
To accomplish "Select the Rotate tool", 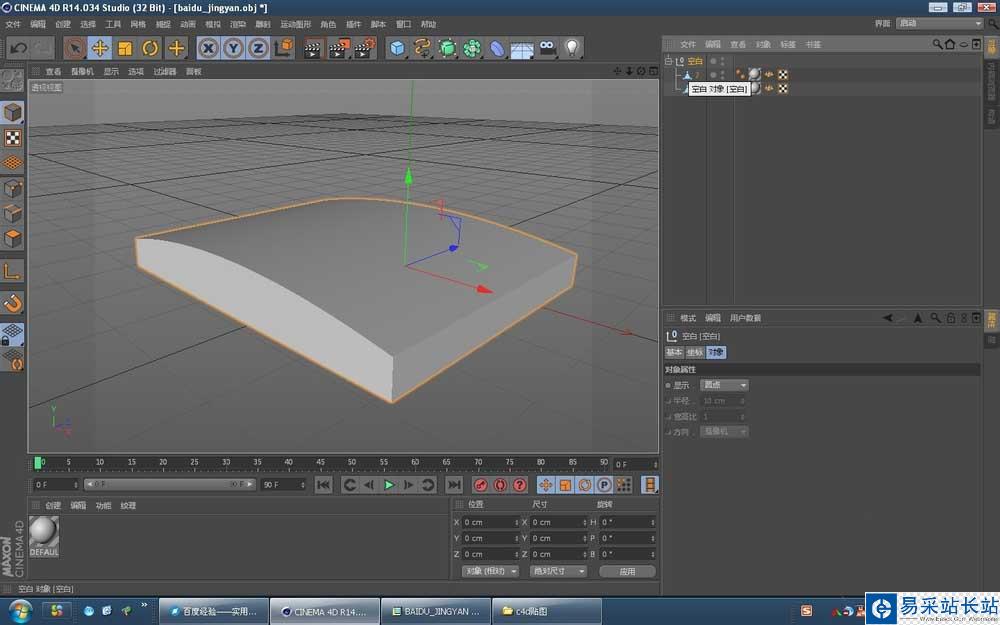I will pyautogui.click(x=150, y=47).
